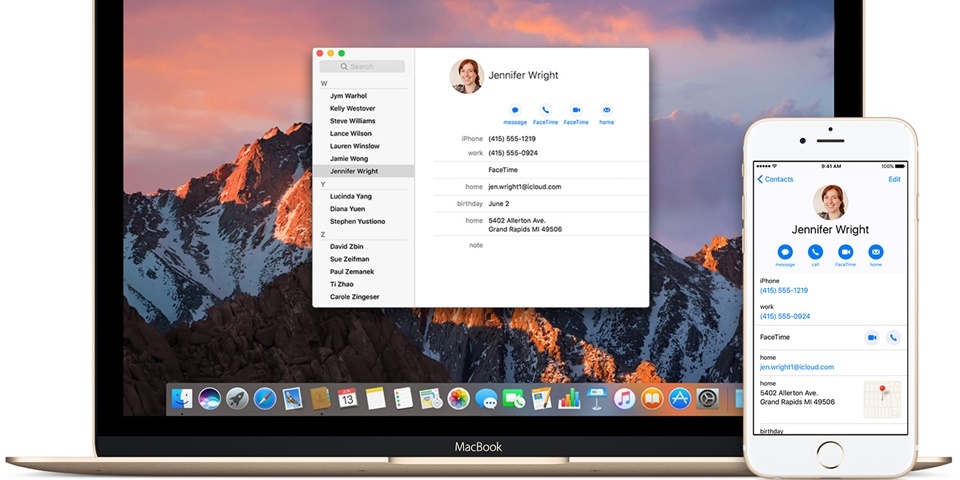Click FaceTime audio phone icon on Mac card
This screenshot has height=480, width=960.
pyautogui.click(x=546, y=110)
